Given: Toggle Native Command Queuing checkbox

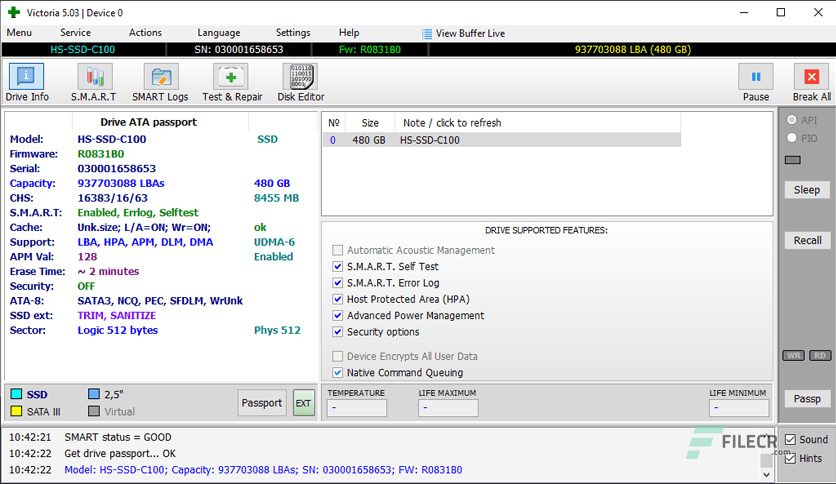Looking at the screenshot, I should tap(337, 373).
